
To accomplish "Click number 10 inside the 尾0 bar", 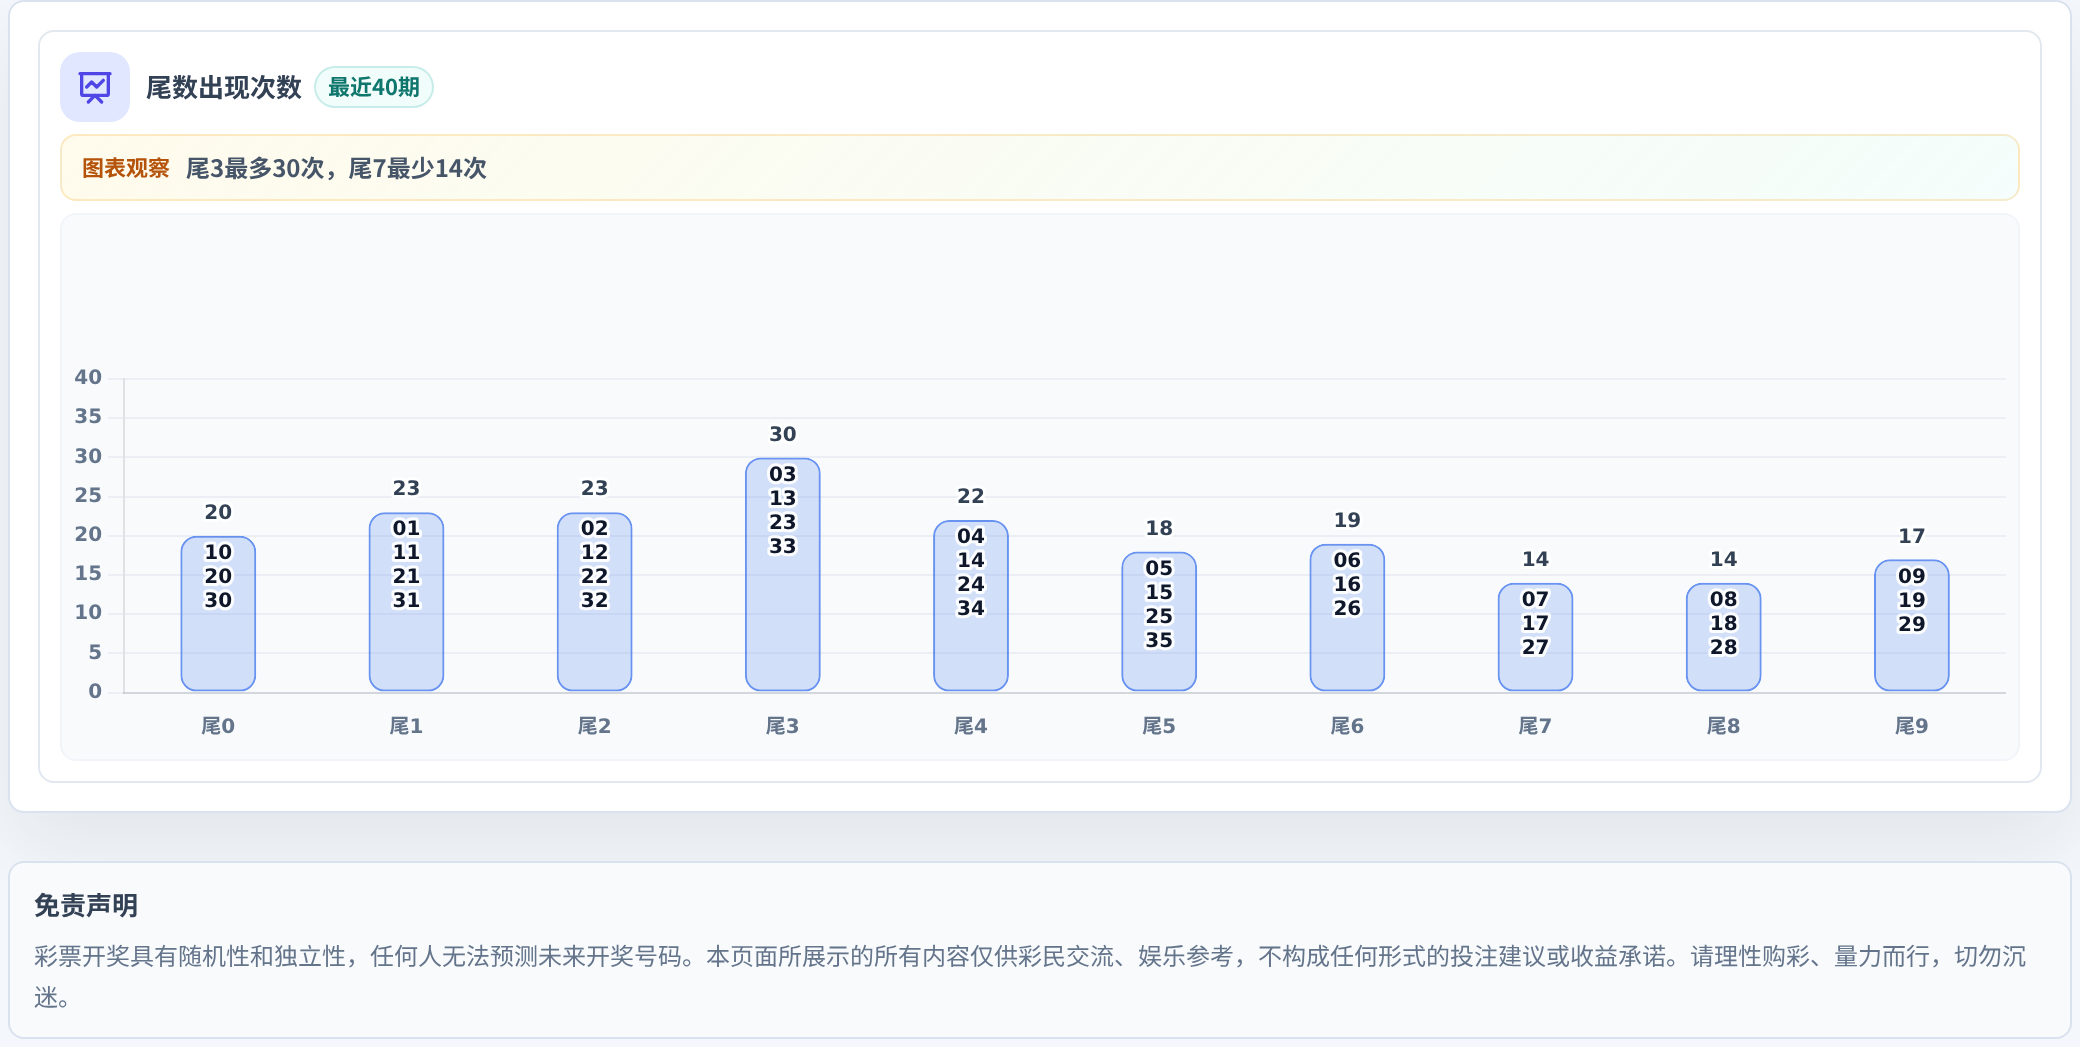I will pos(218,552).
